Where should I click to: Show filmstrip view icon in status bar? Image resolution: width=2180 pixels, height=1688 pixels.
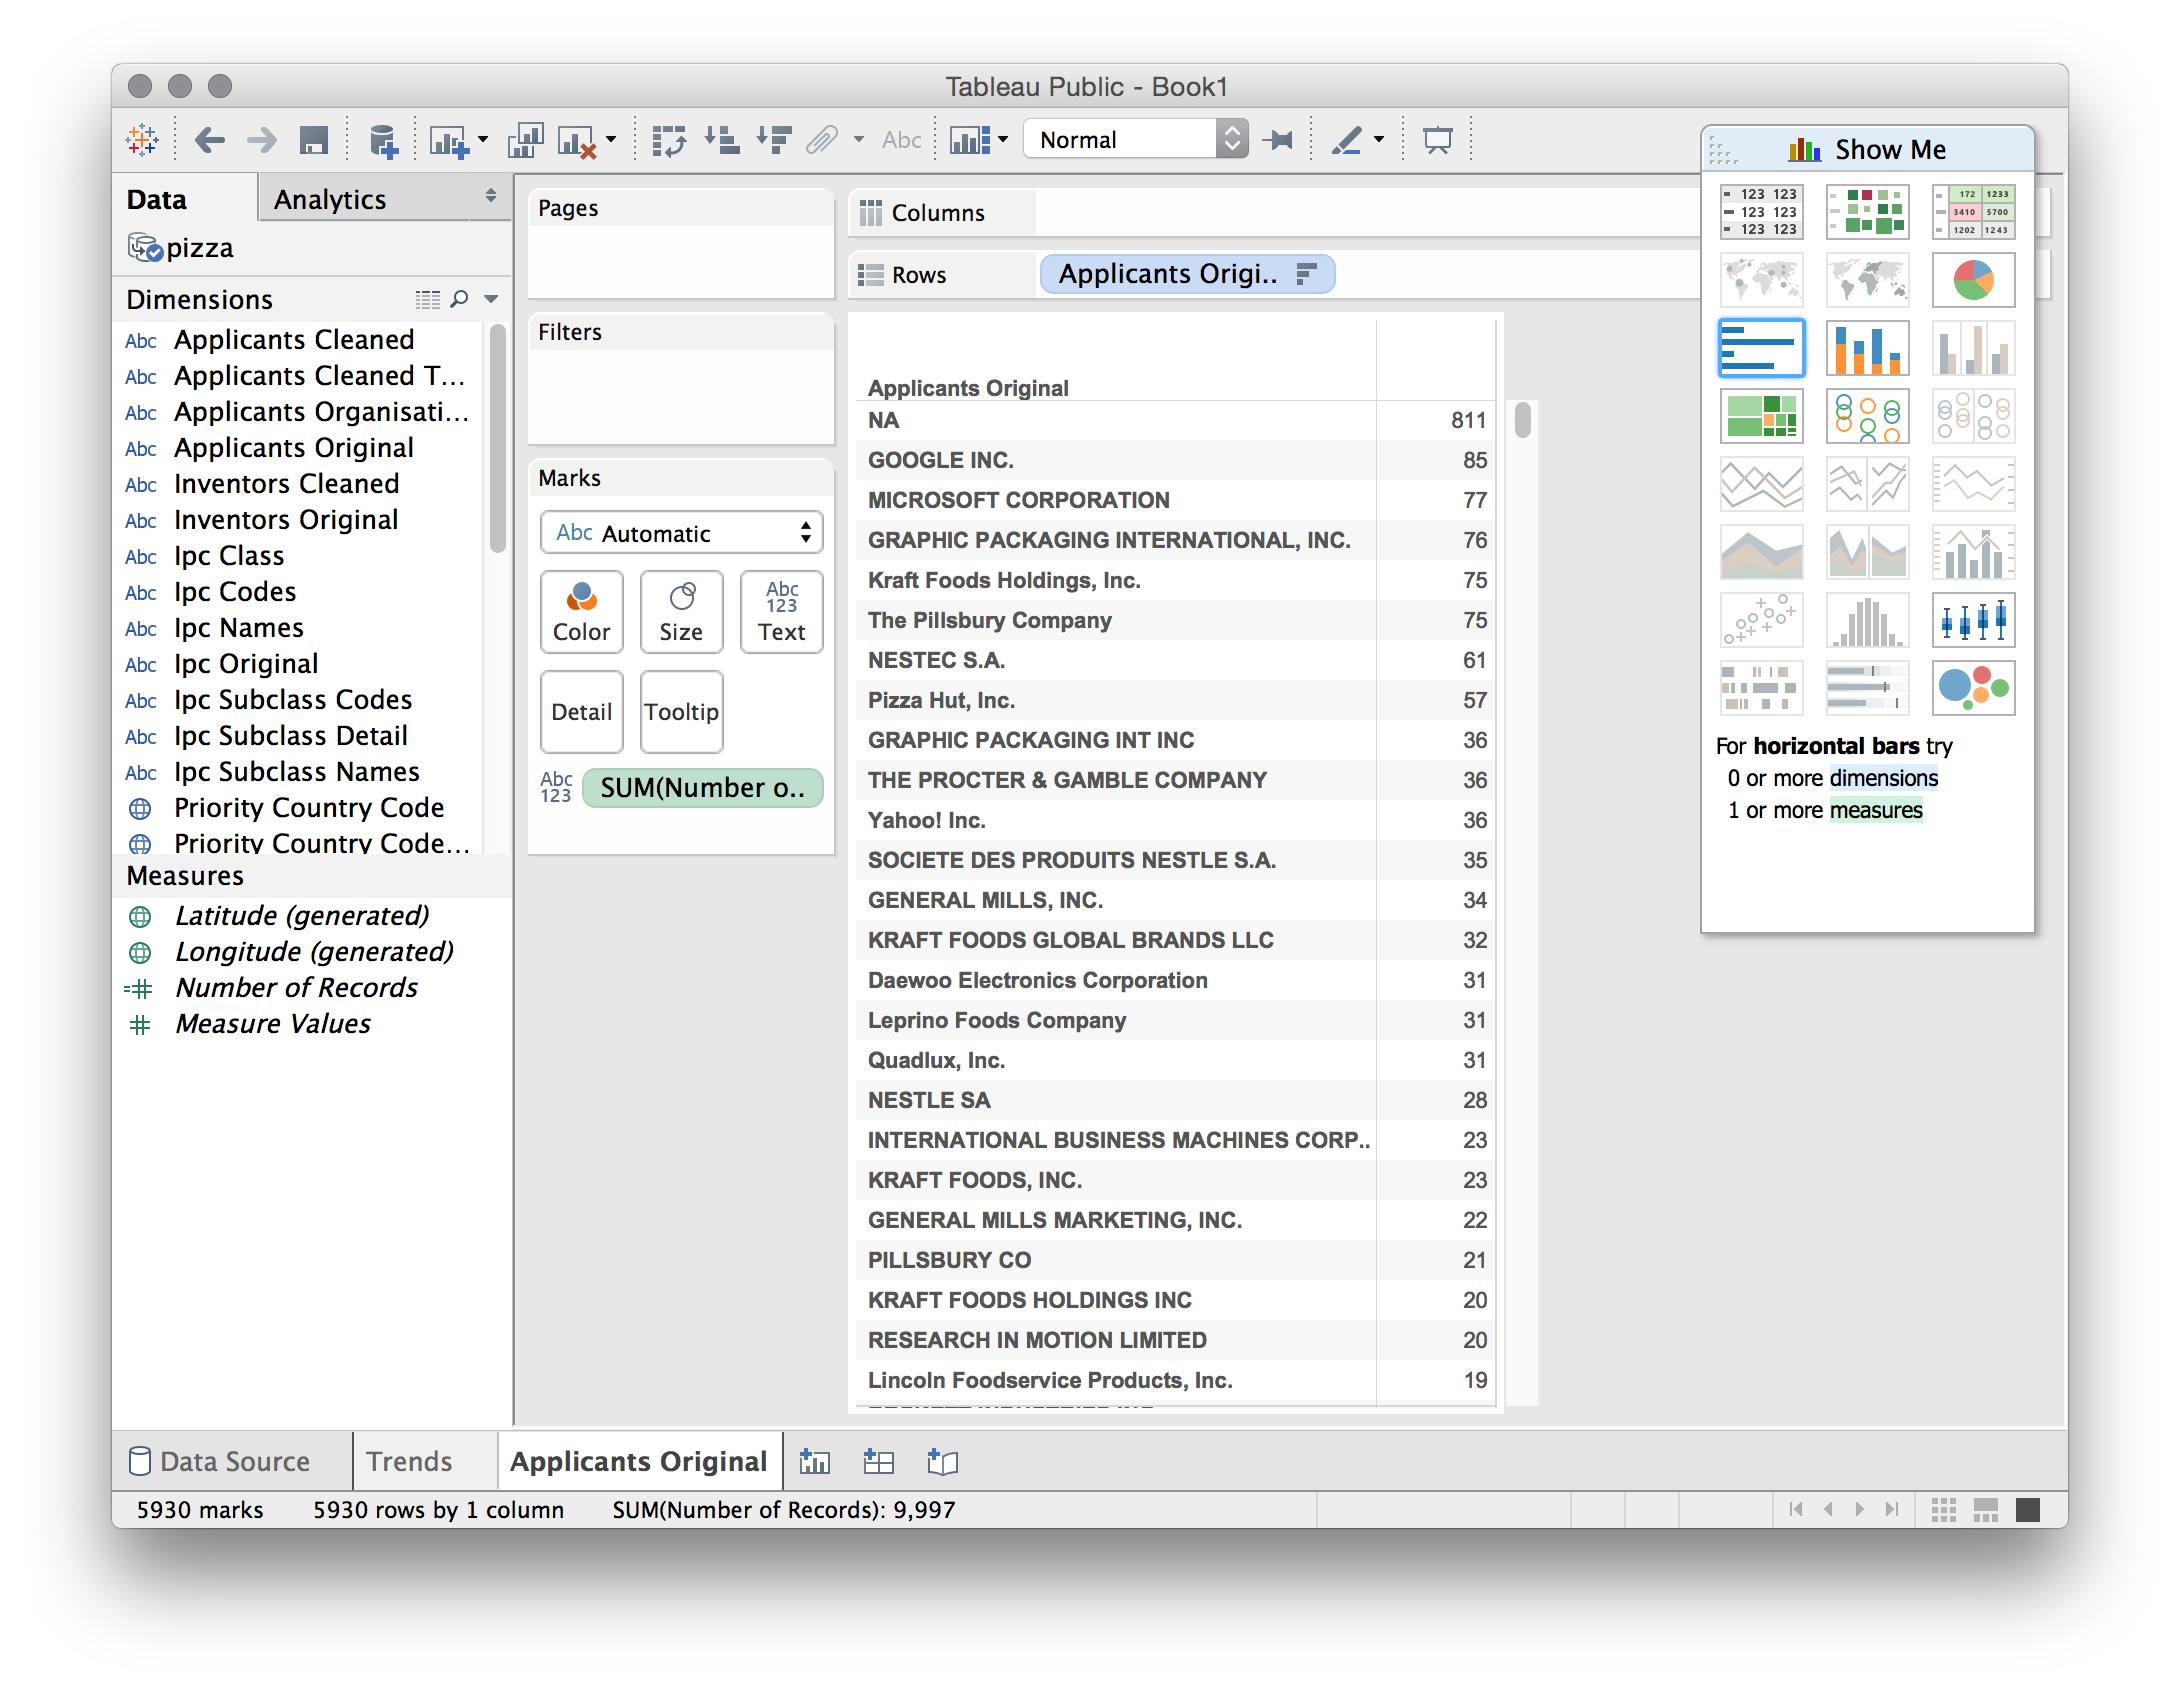[1985, 1509]
